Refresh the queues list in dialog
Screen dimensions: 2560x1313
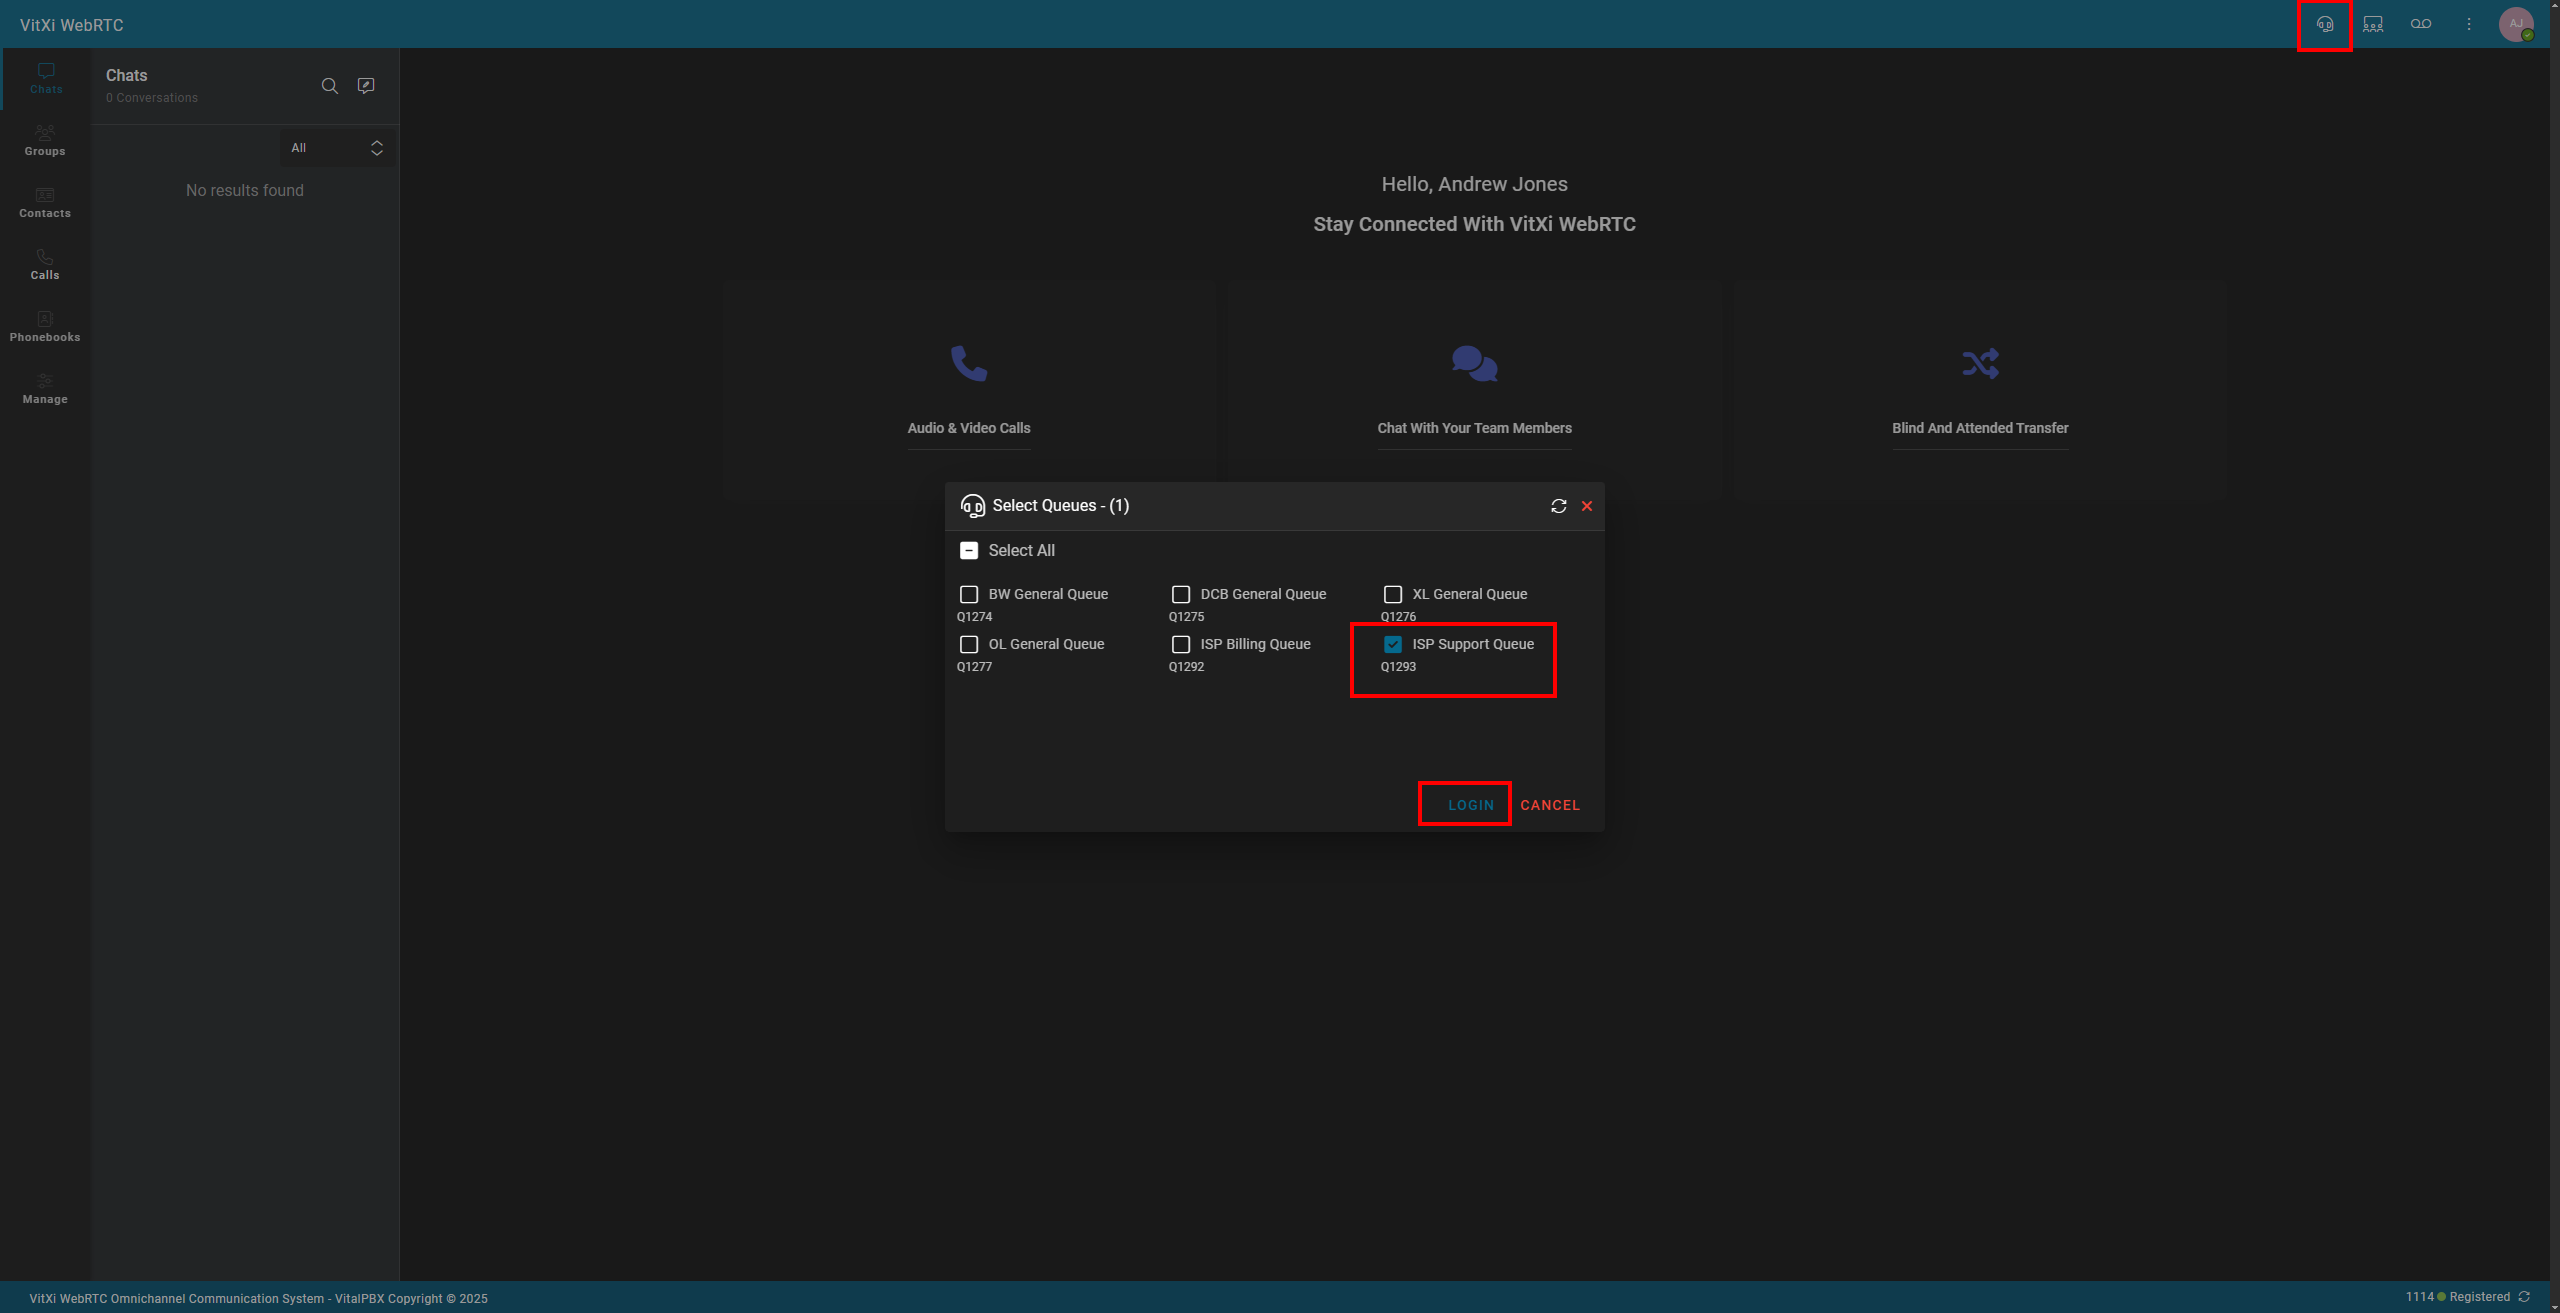(1558, 506)
